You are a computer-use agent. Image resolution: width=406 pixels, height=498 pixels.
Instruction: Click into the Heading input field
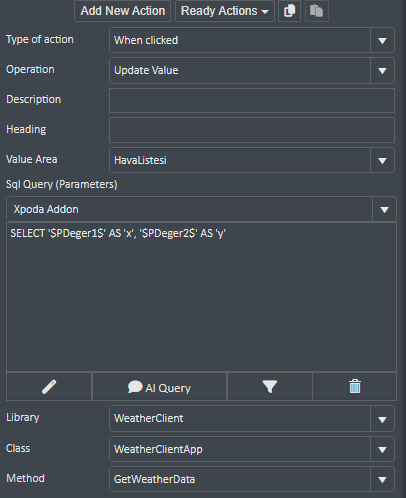click(x=252, y=130)
